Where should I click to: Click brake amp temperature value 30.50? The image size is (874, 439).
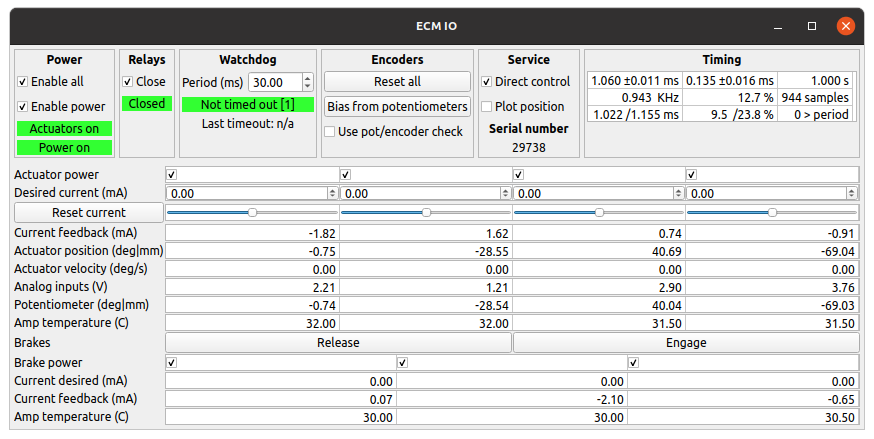coord(743,417)
